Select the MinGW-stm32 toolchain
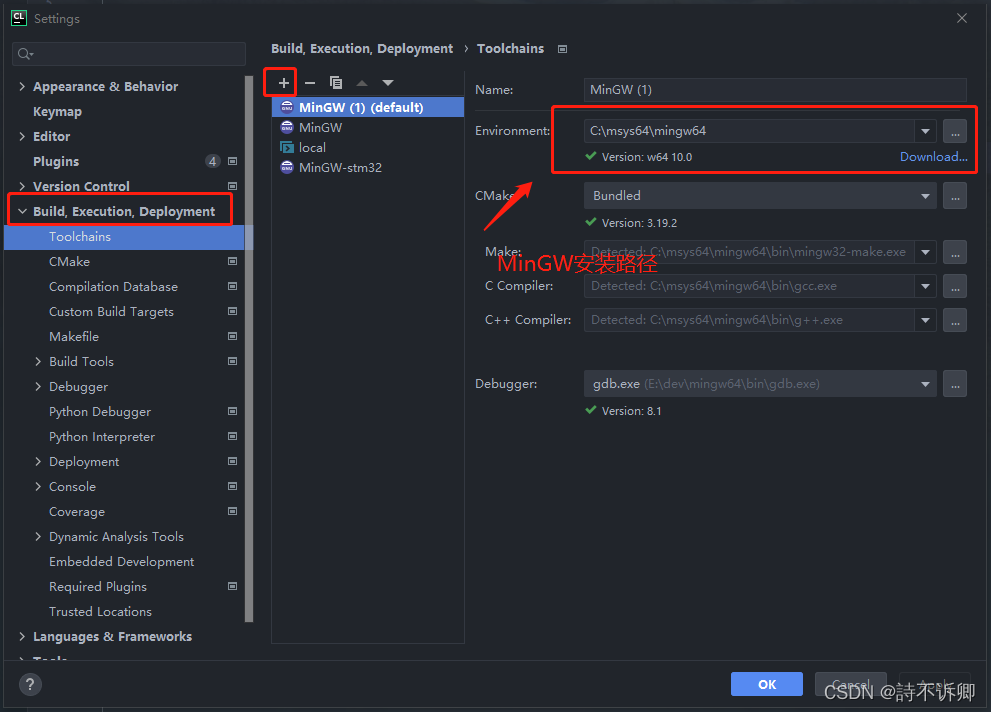991x712 pixels. click(368, 167)
